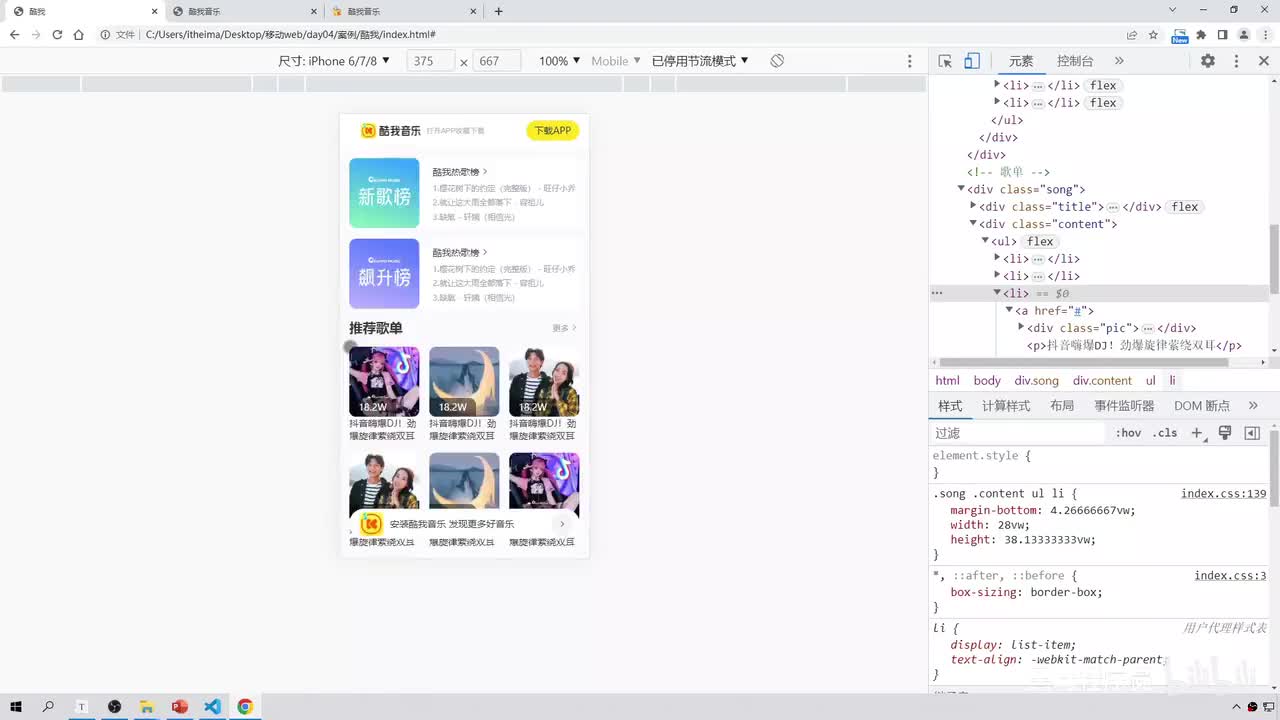The width and height of the screenshot is (1280, 720).
Task: Select div.content in breadcrumb bar
Action: 1102,381
